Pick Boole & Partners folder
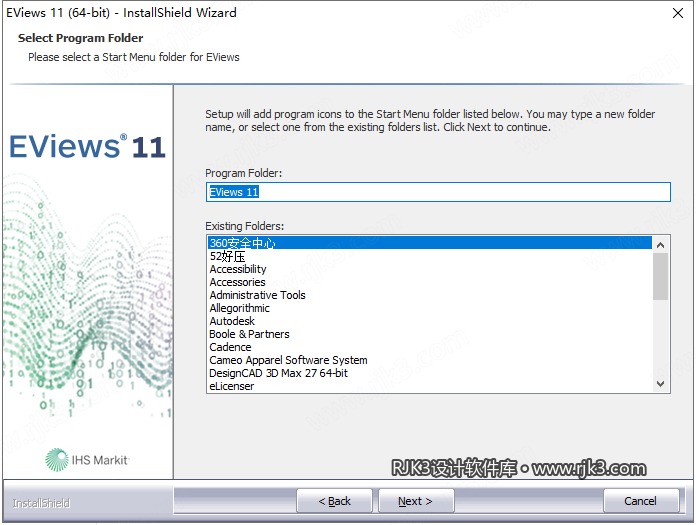696x525 pixels. (430, 334)
